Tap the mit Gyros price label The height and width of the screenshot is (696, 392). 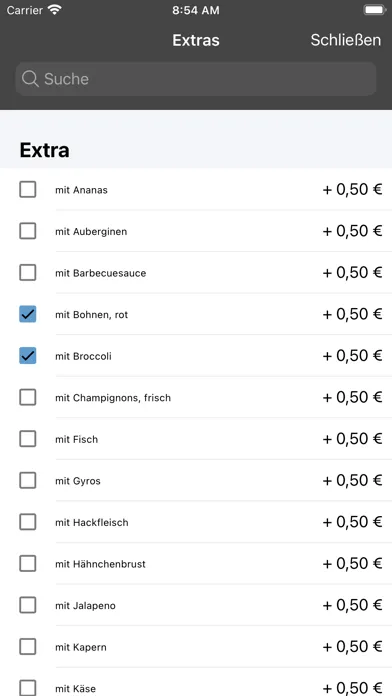(x=352, y=480)
